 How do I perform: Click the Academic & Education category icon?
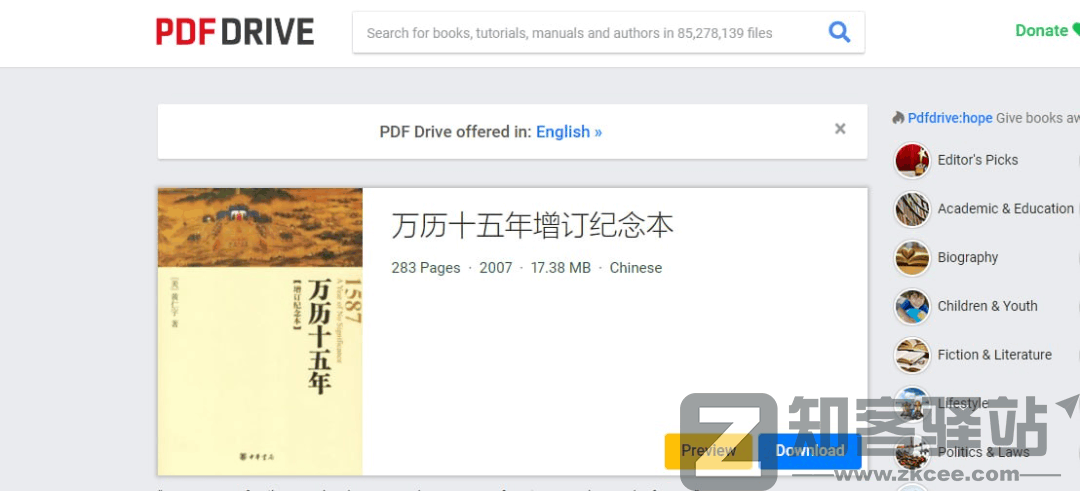(913, 209)
